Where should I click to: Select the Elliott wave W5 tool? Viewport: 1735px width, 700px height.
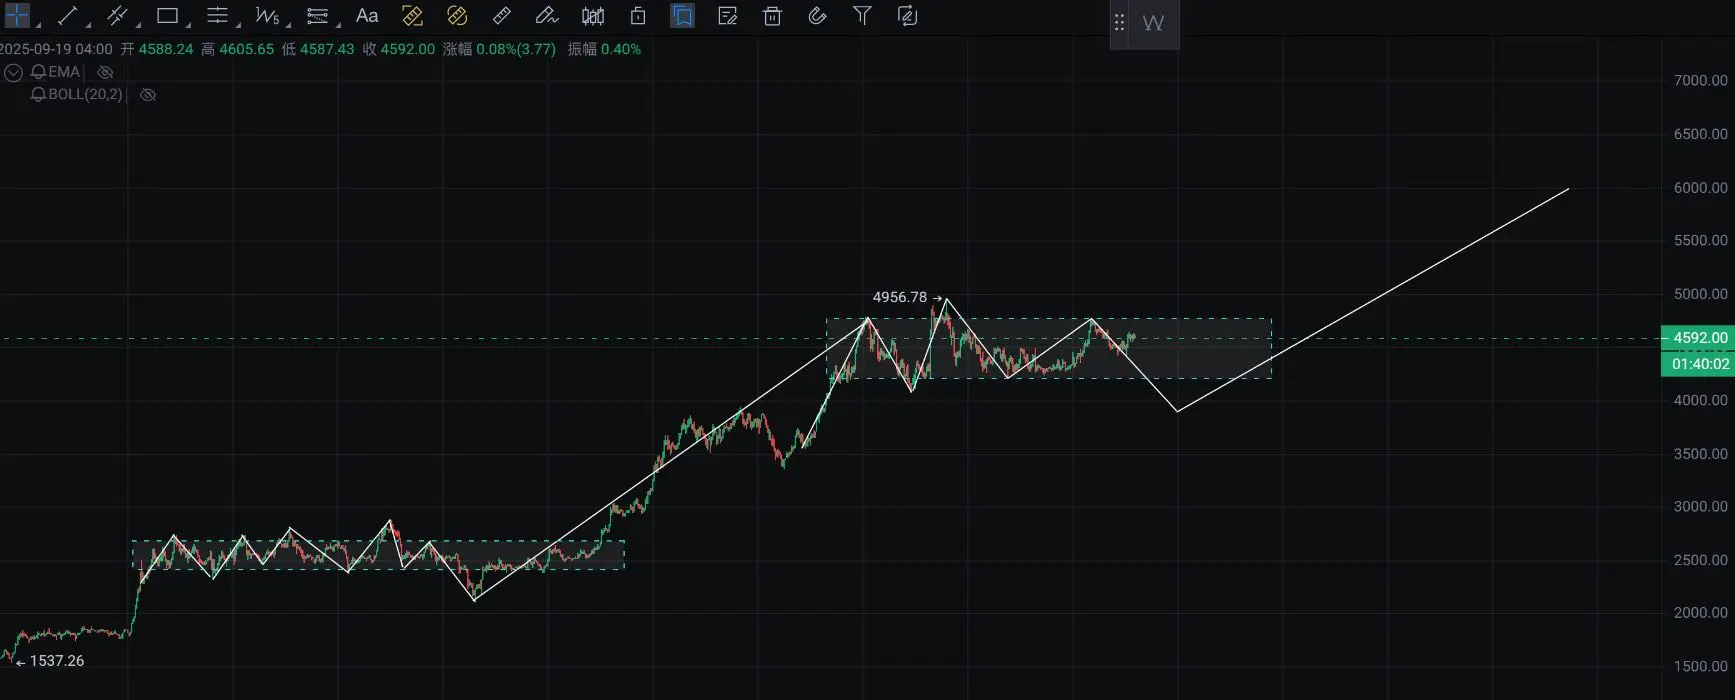267,15
